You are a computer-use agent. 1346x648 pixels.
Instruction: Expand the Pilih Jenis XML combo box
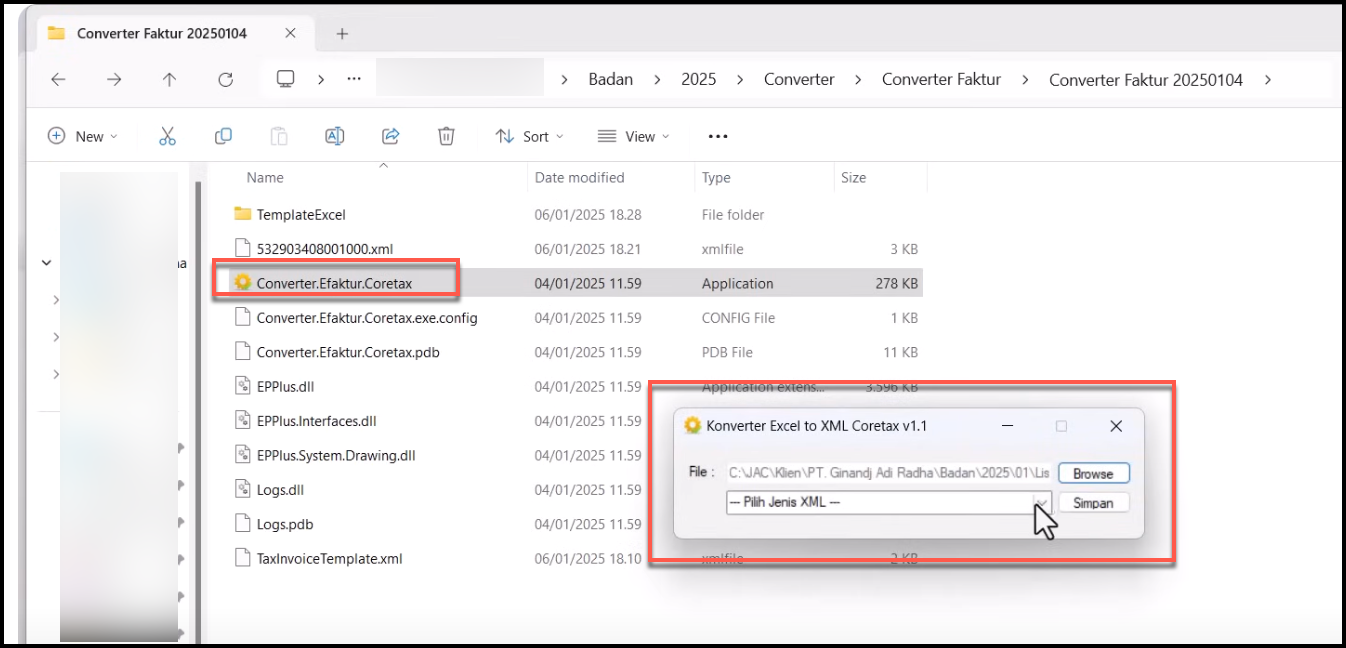[x=1041, y=502]
